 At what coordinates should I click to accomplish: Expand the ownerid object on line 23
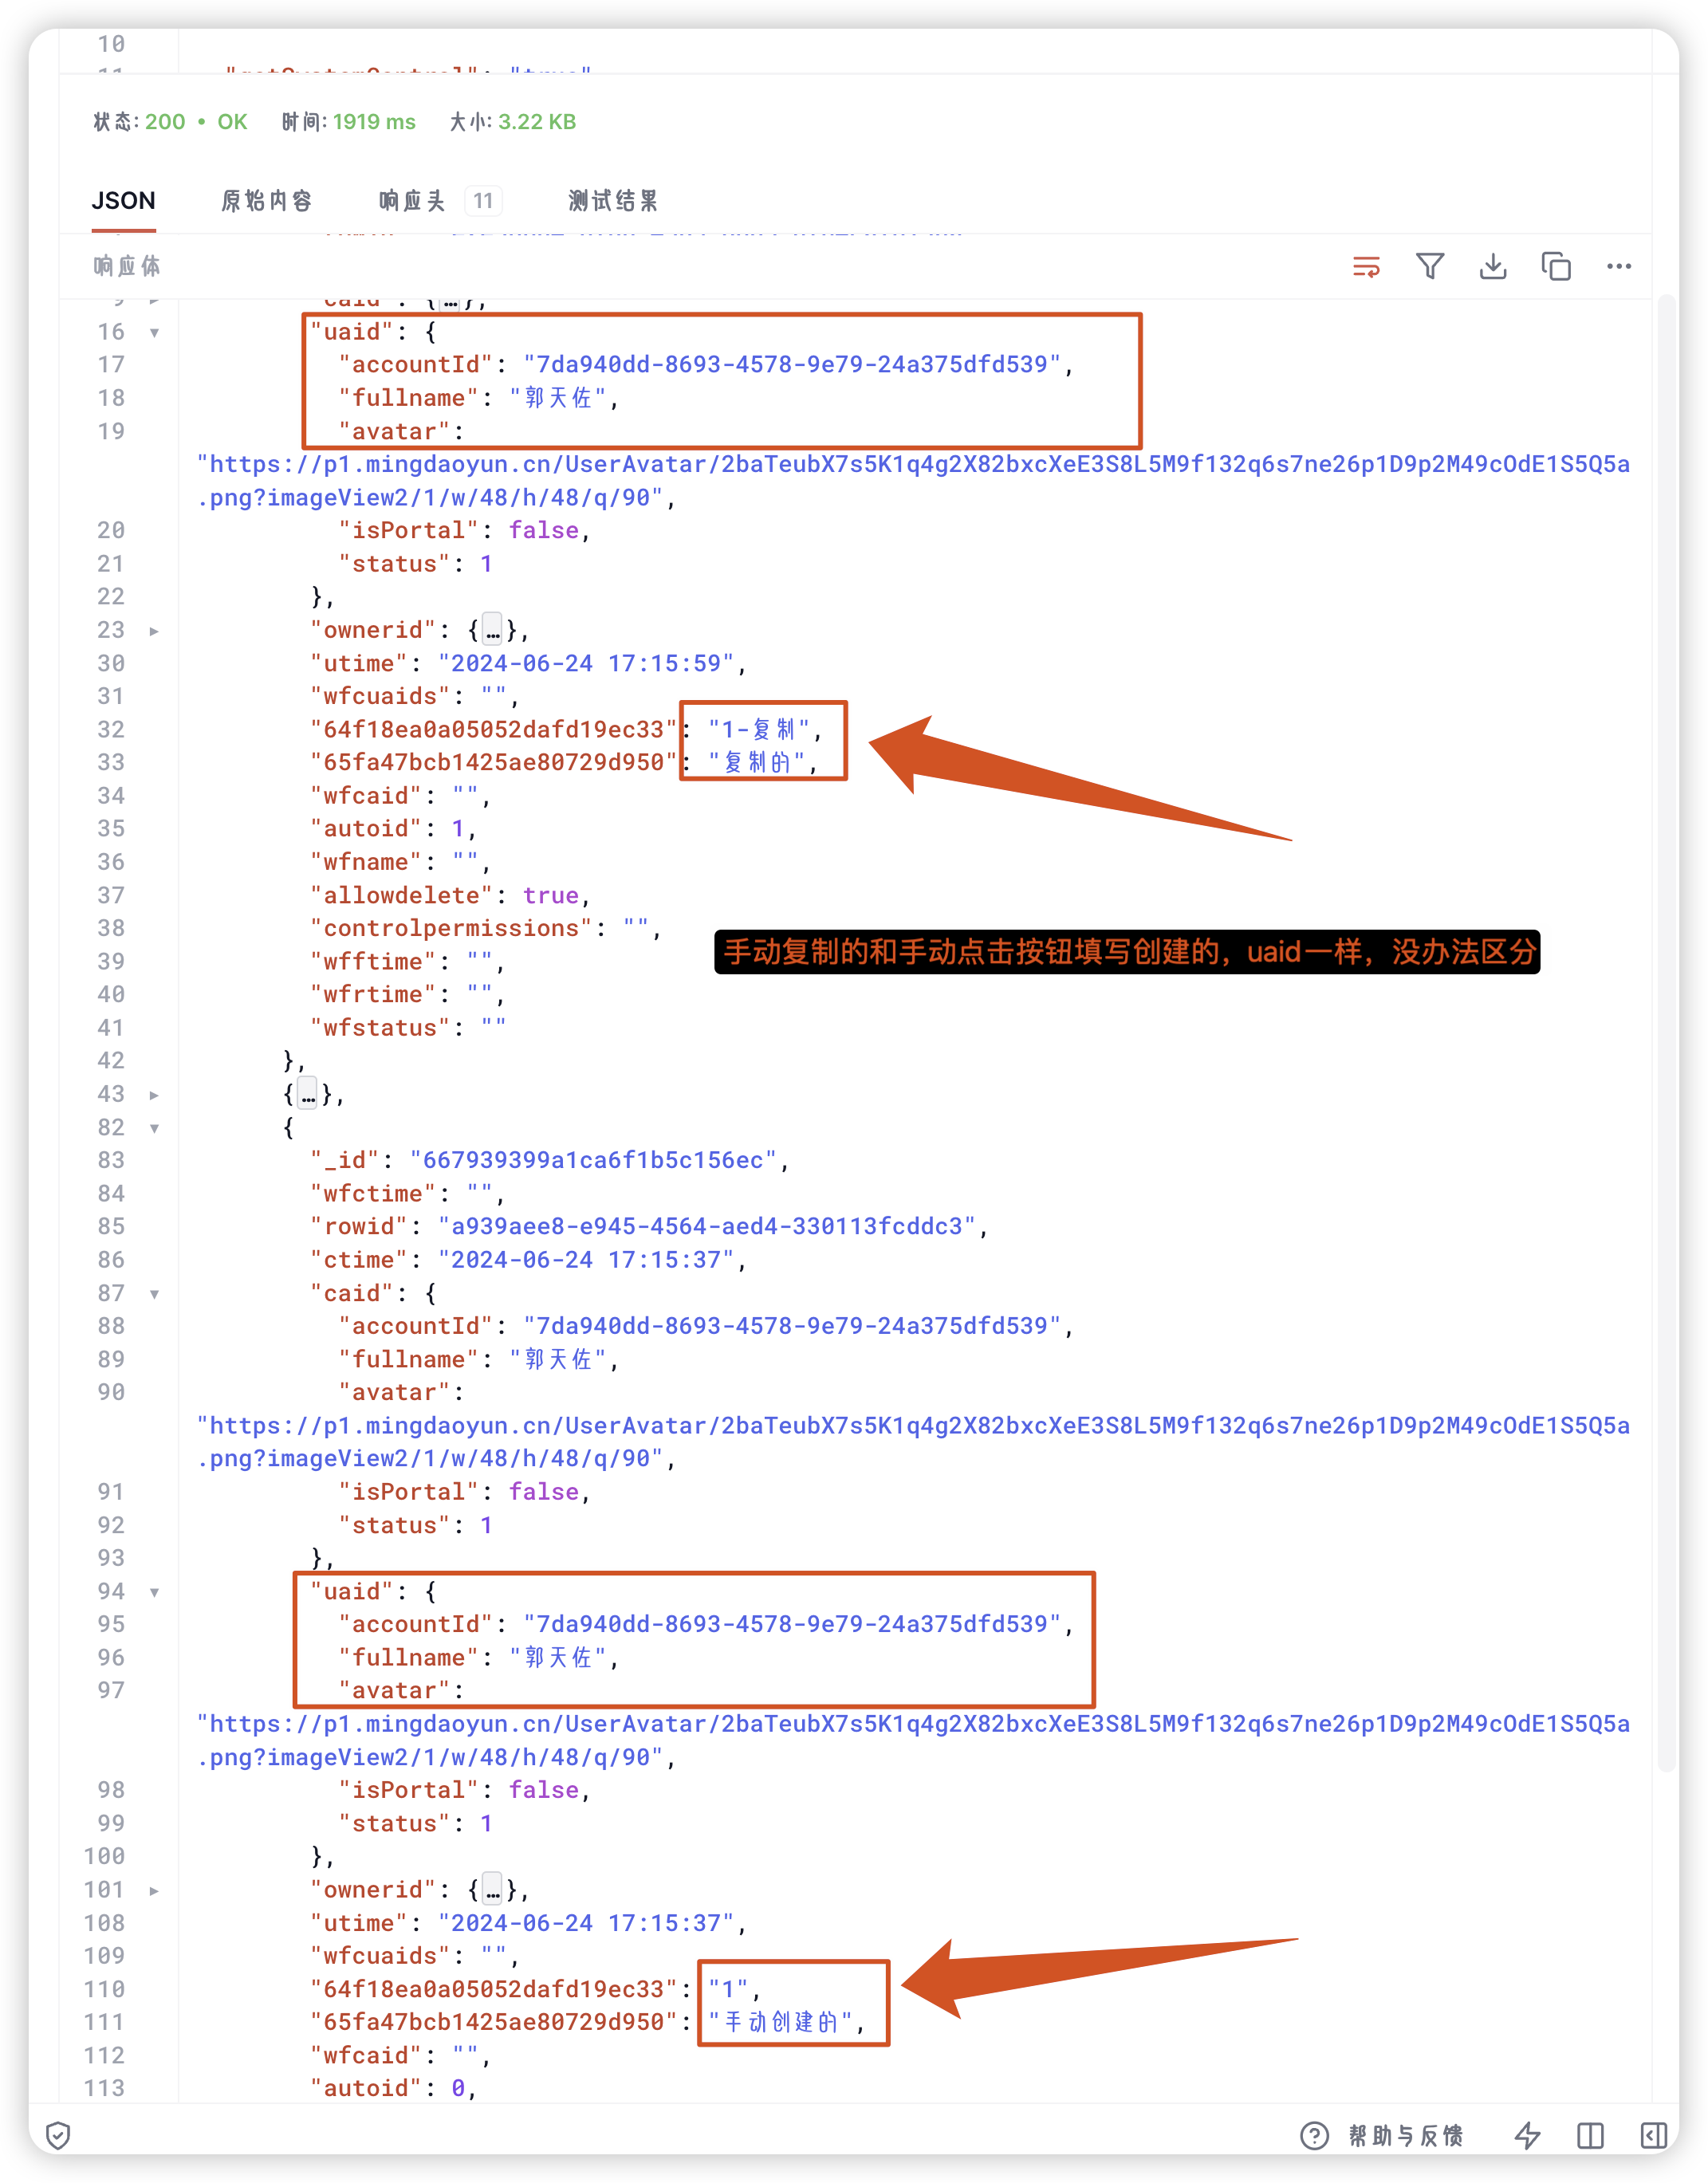pos(154,631)
